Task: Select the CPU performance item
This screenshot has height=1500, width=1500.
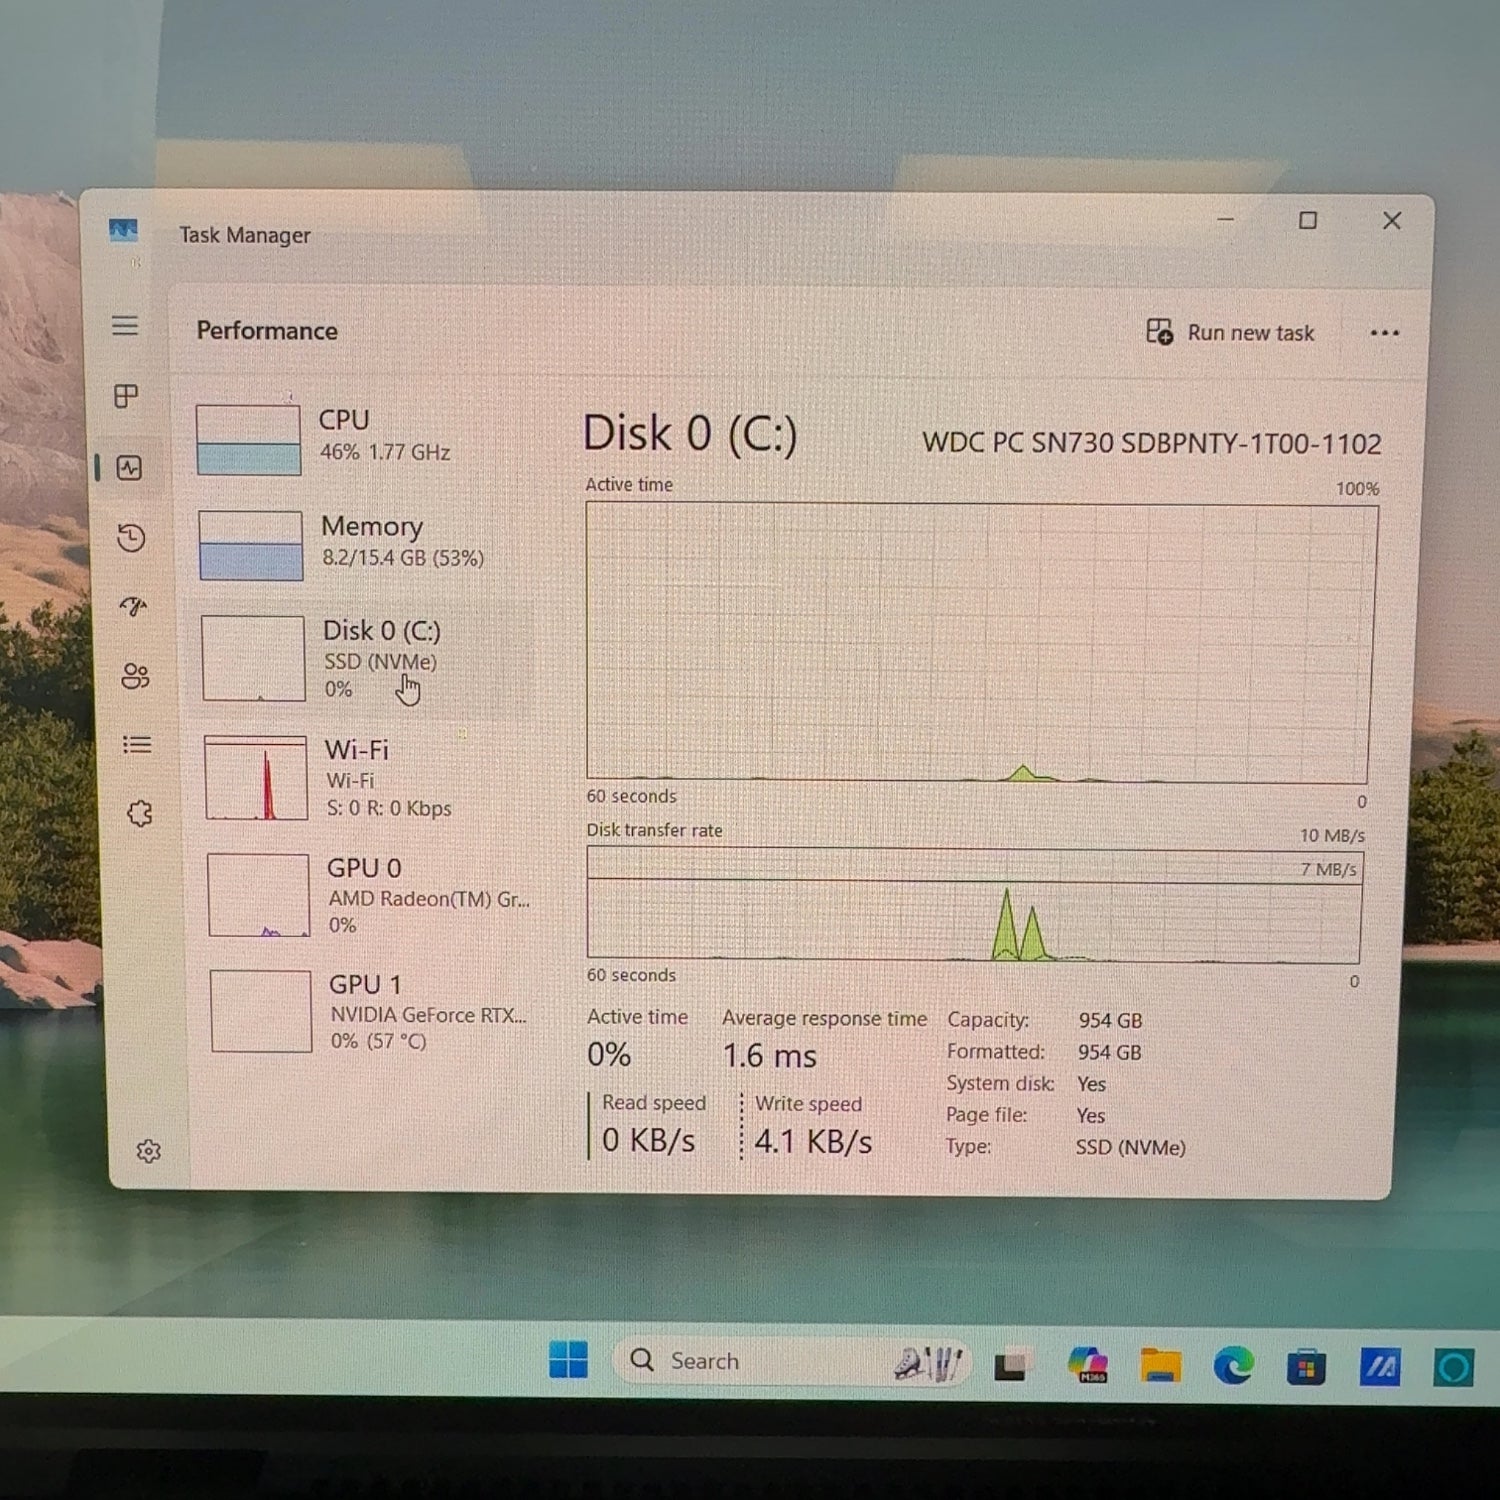Action: click(360, 438)
